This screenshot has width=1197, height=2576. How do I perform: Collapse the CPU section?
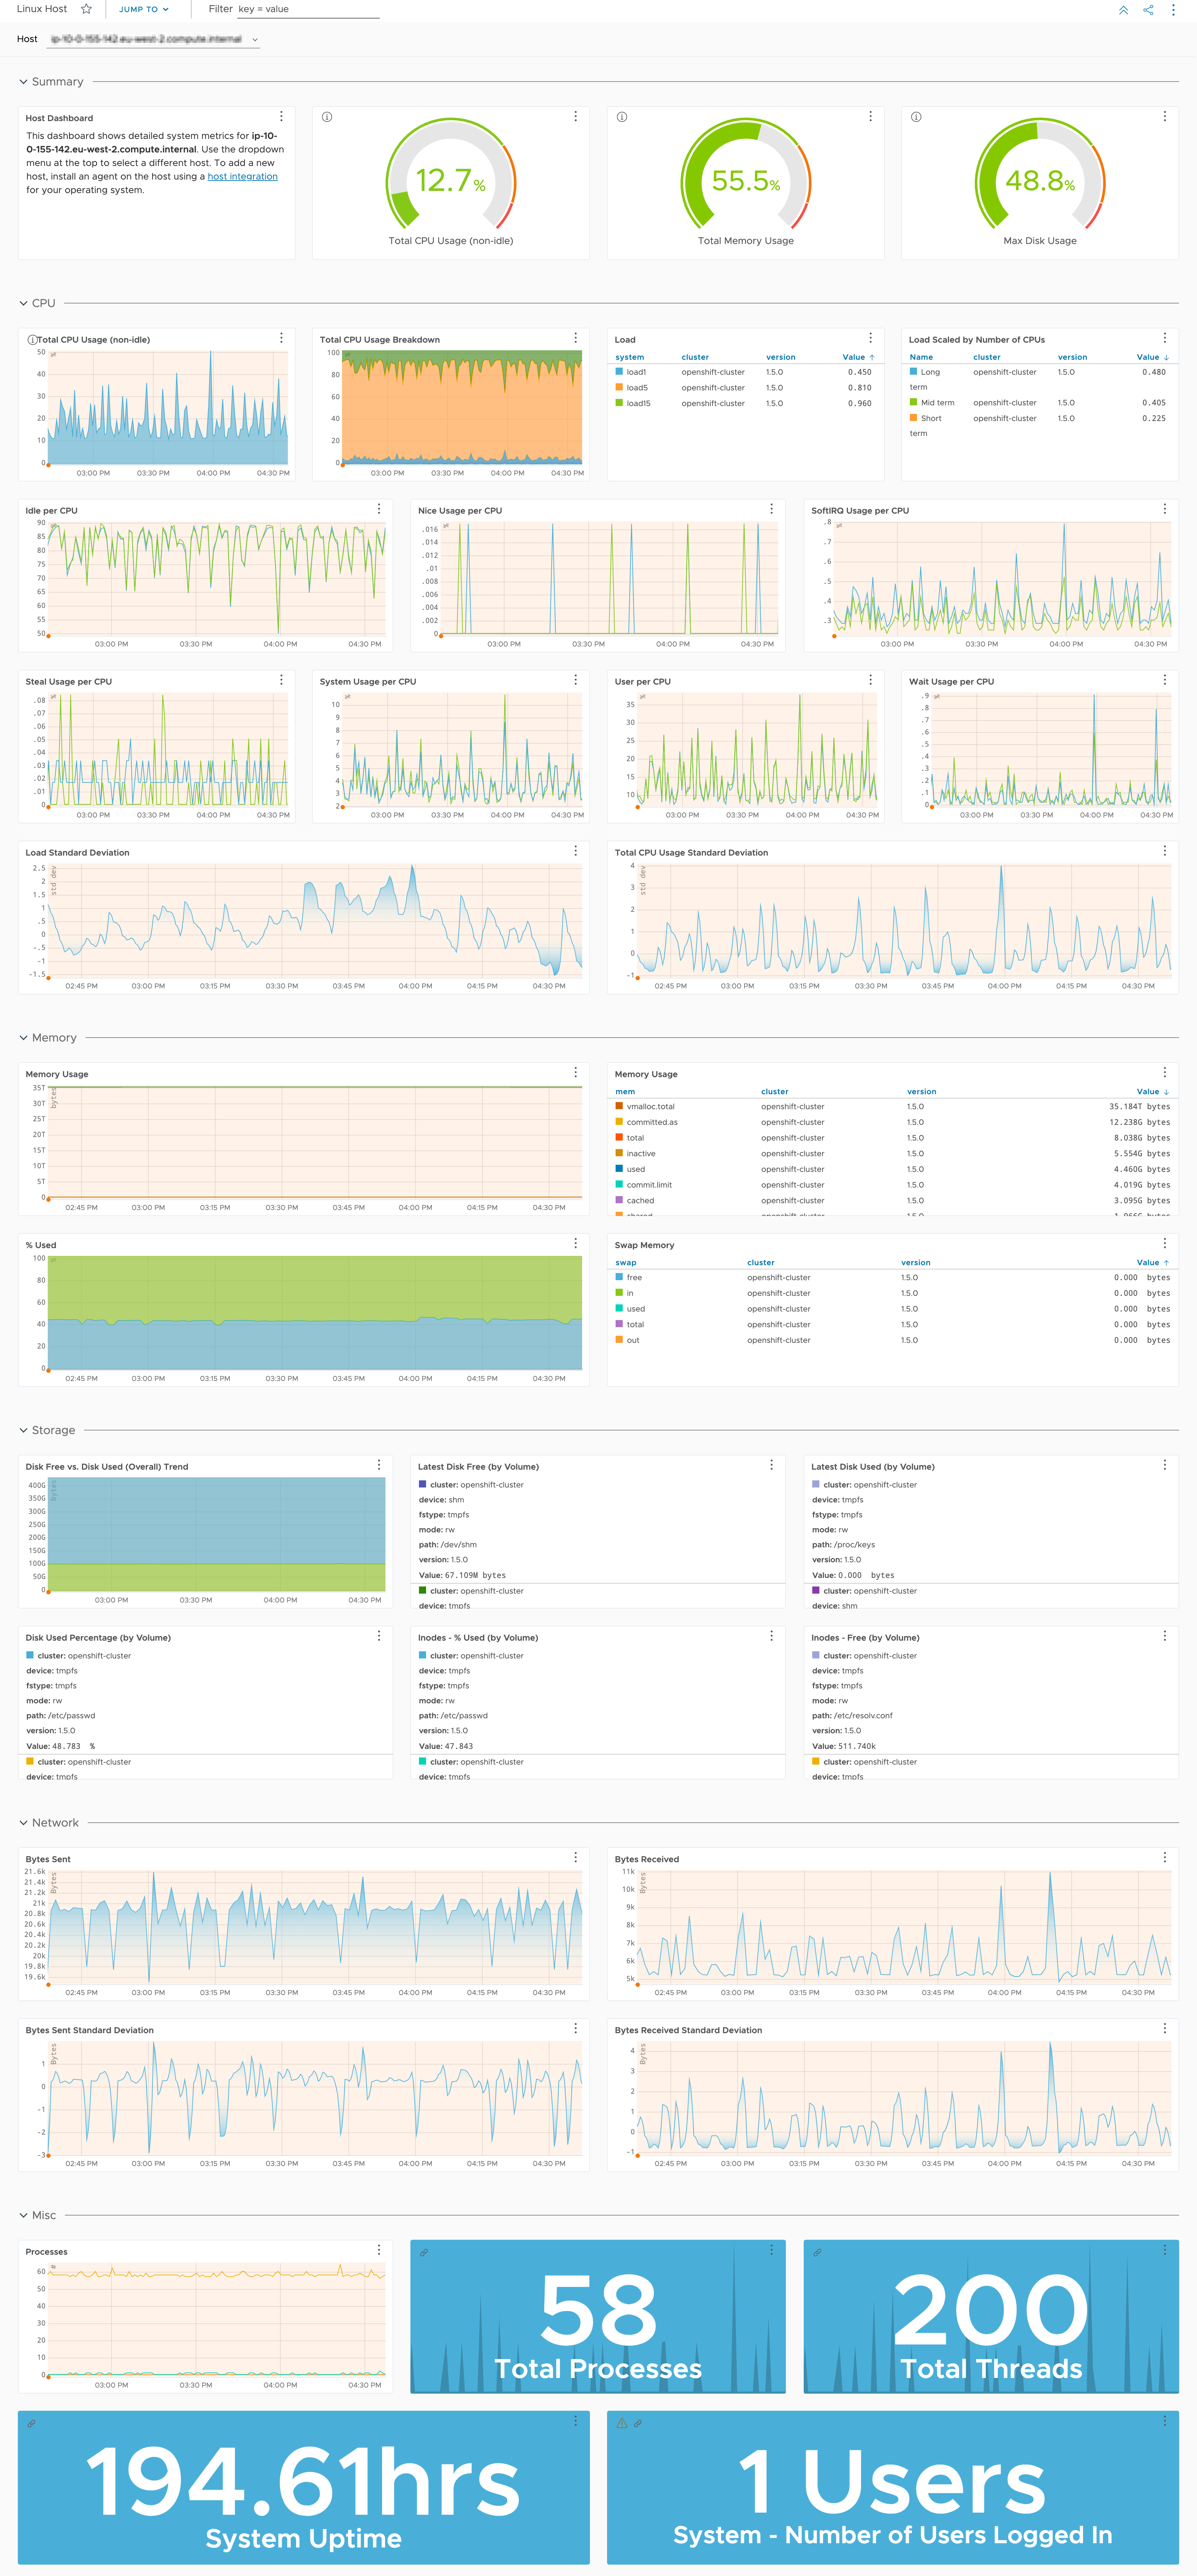23,303
